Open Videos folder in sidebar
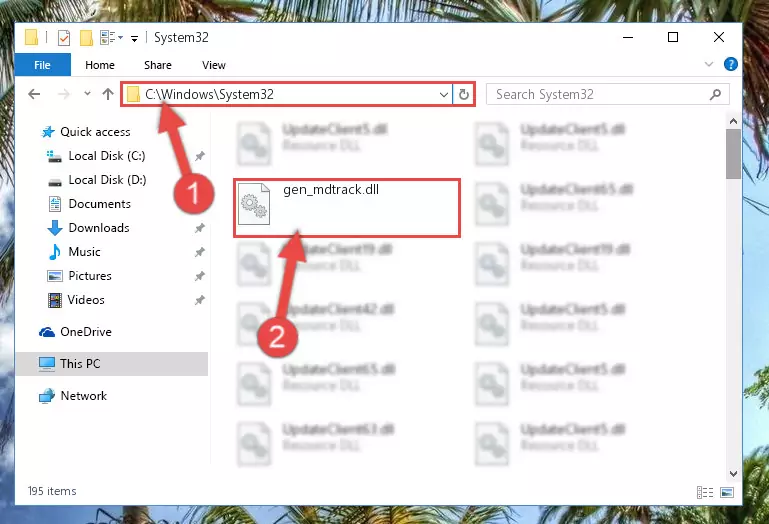This screenshot has height=524, width=769. click(x=86, y=299)
